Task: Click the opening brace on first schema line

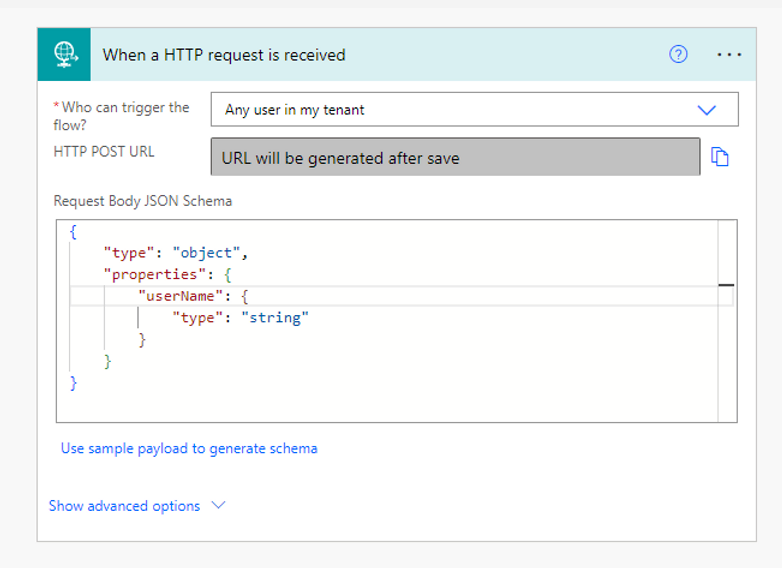Action: point(73,231)
